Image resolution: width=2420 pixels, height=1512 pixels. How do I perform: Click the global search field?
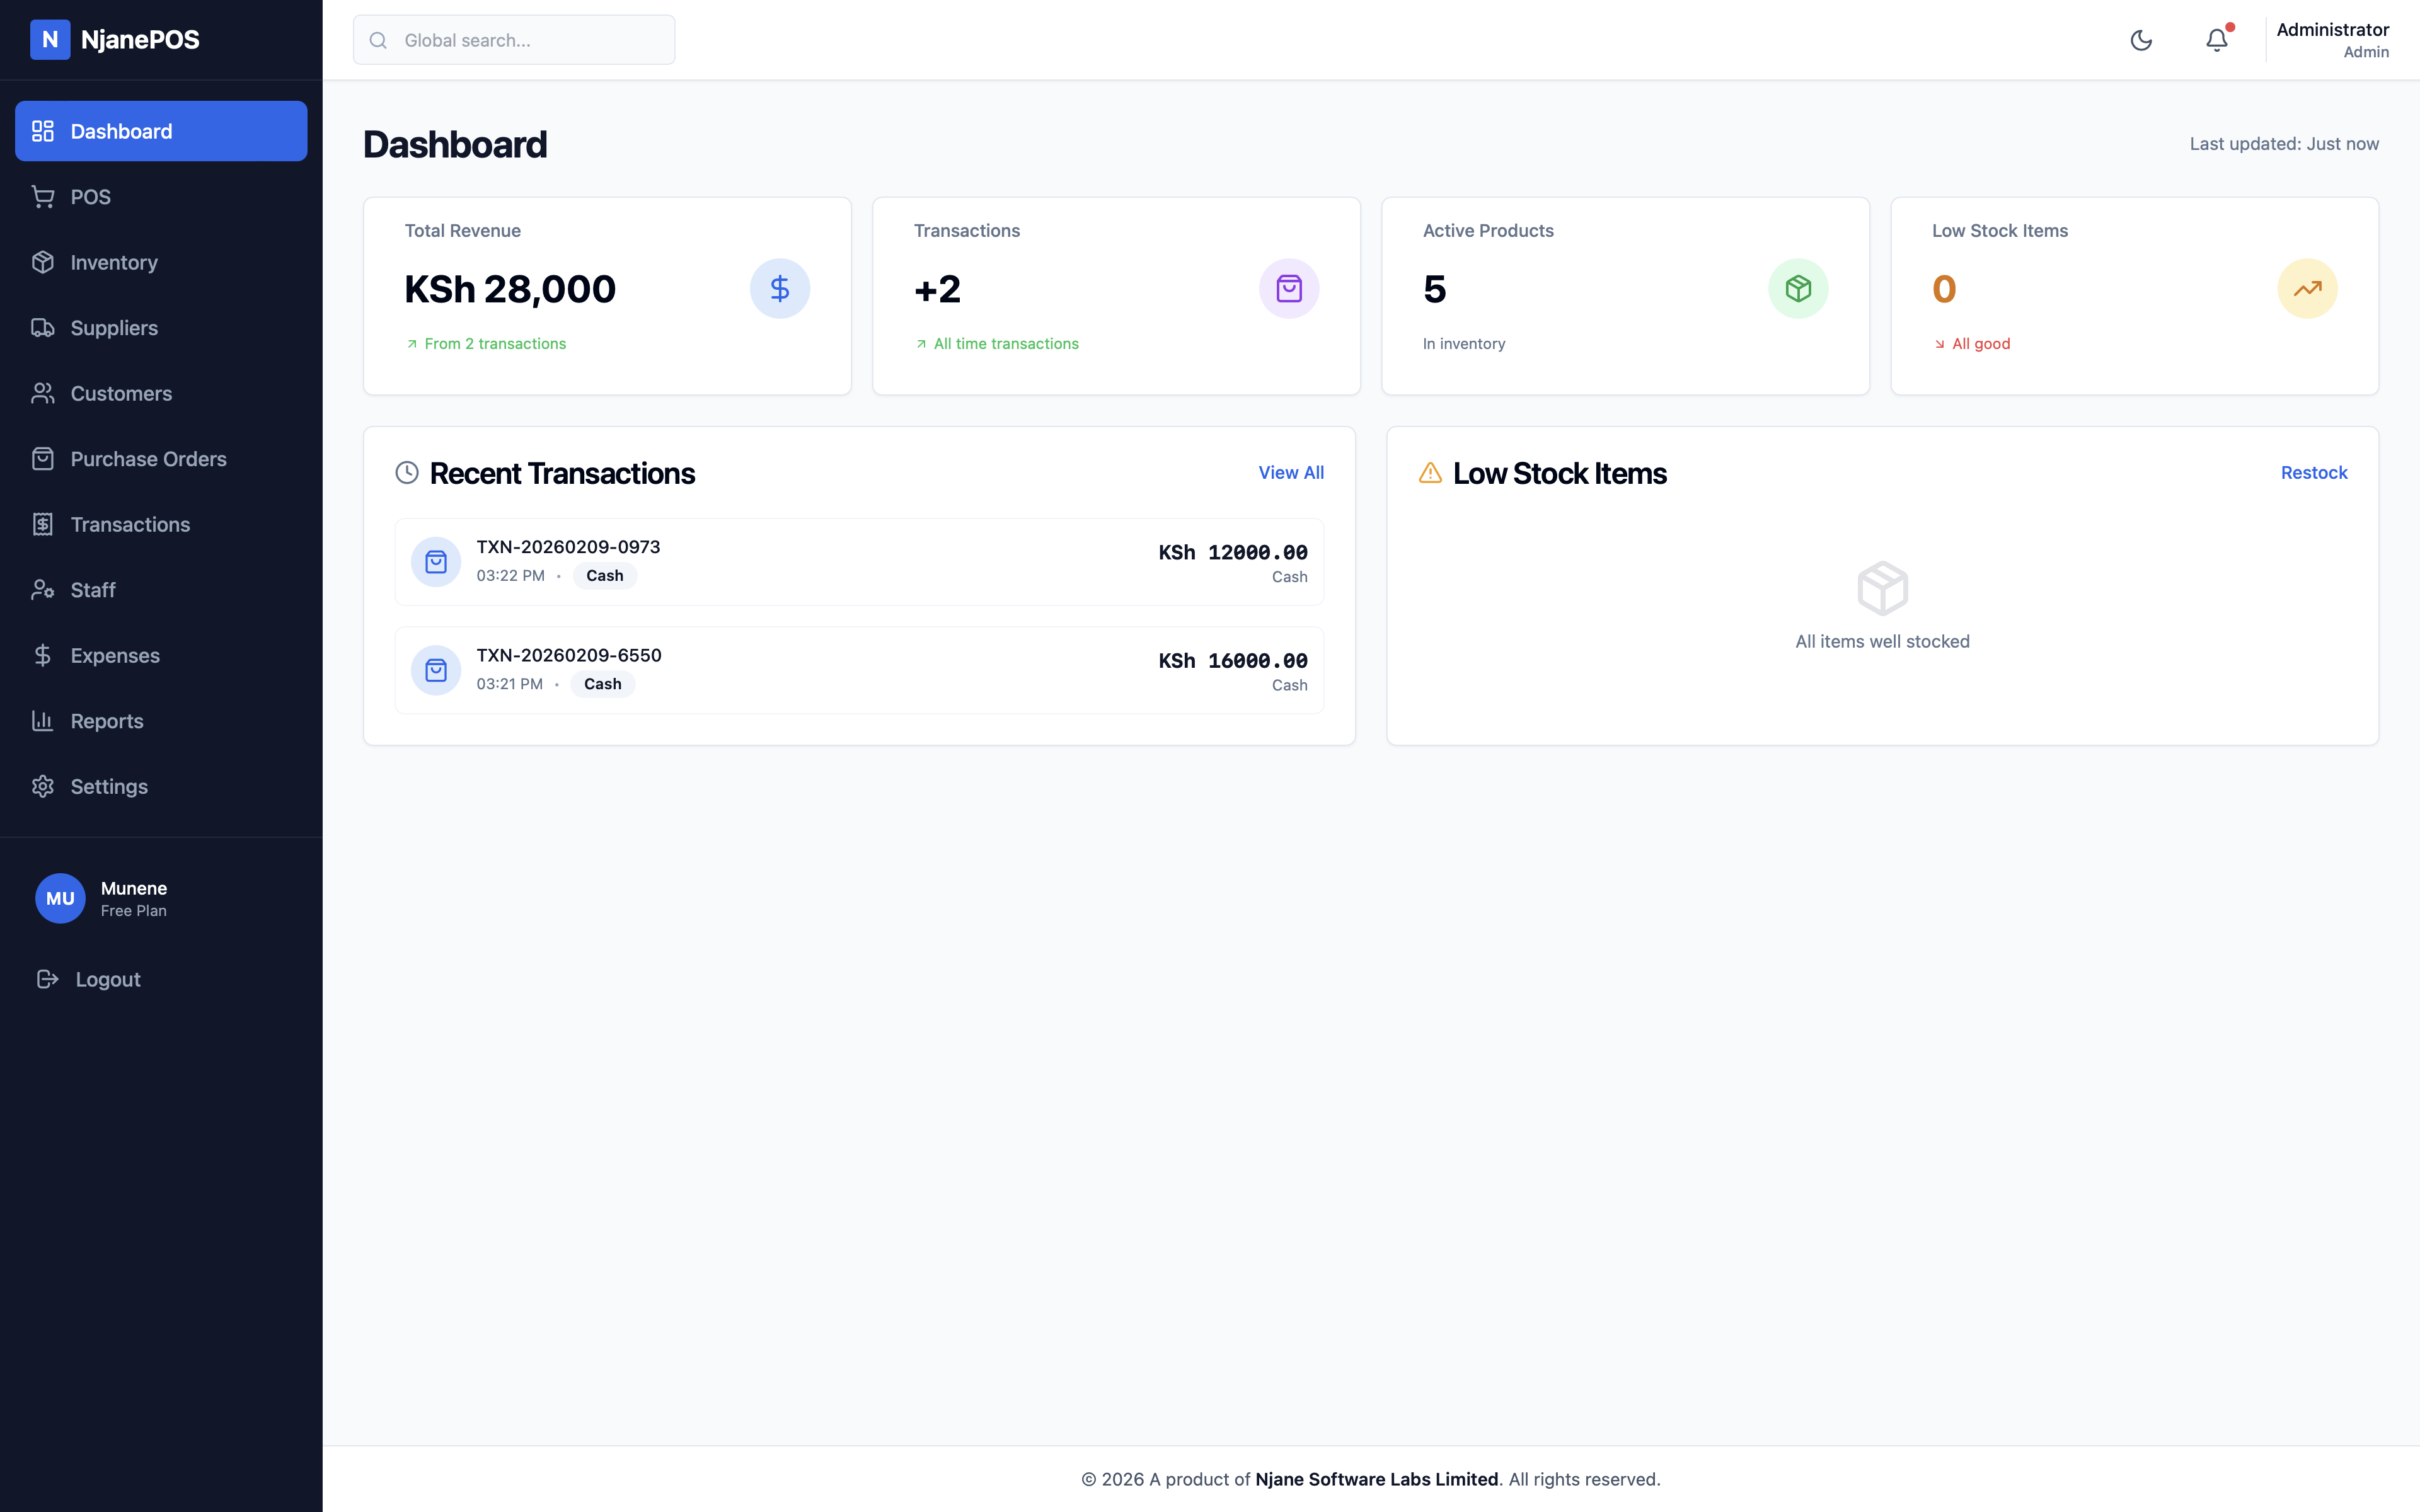click(x=514, y=40)
